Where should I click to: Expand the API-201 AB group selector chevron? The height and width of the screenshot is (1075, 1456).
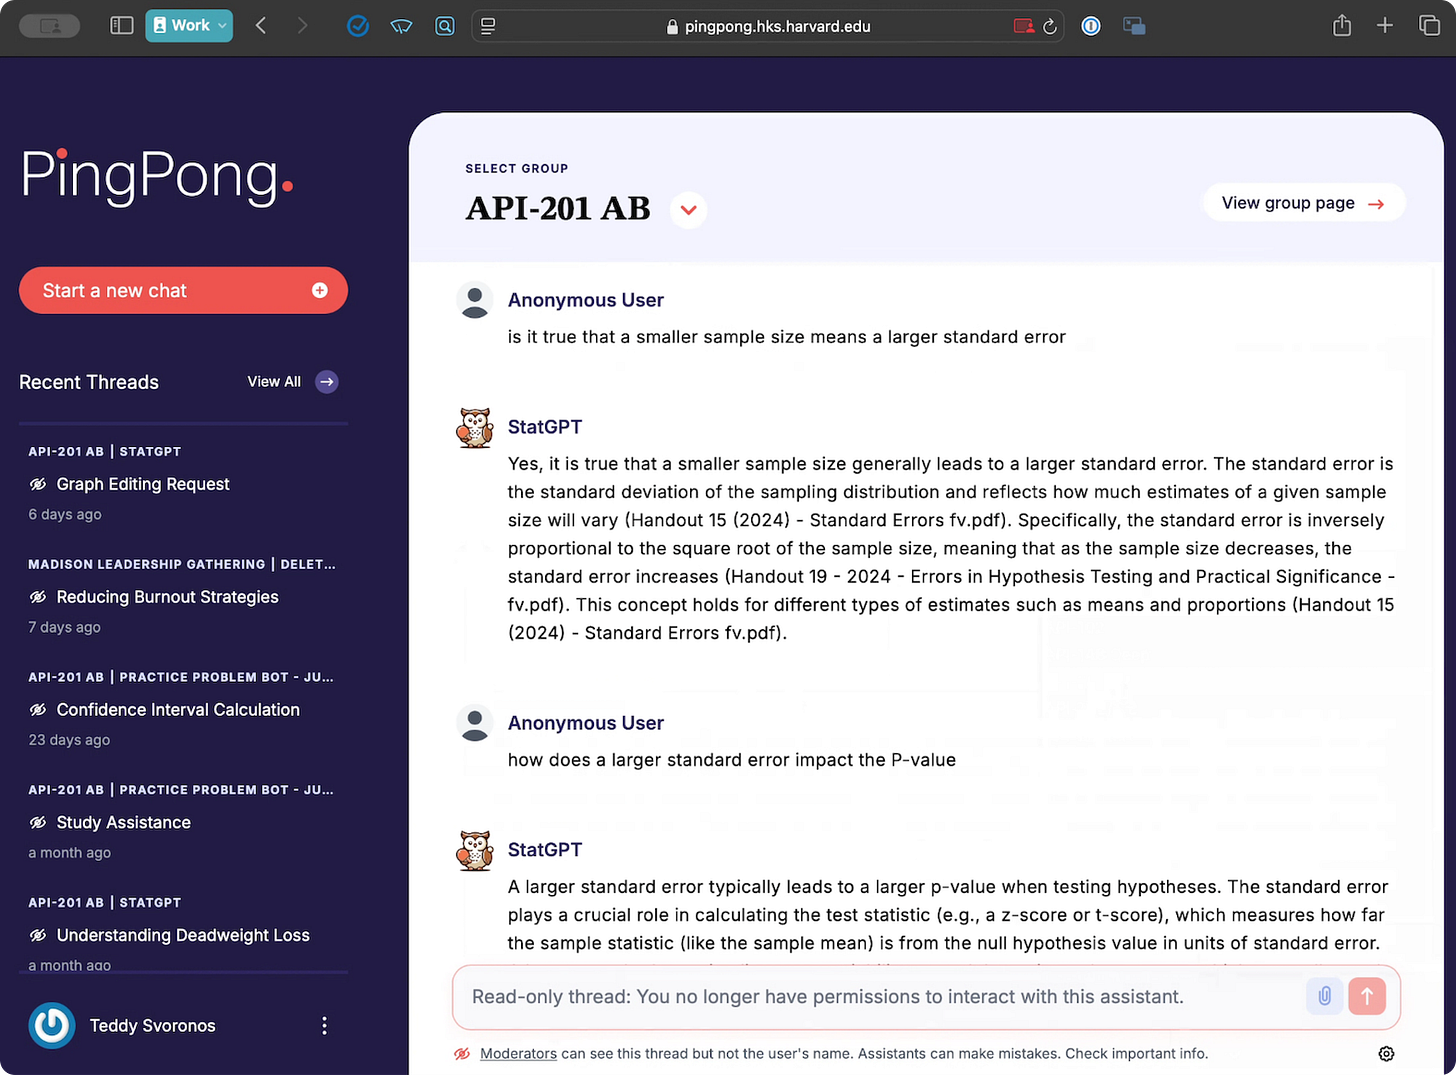688,210
